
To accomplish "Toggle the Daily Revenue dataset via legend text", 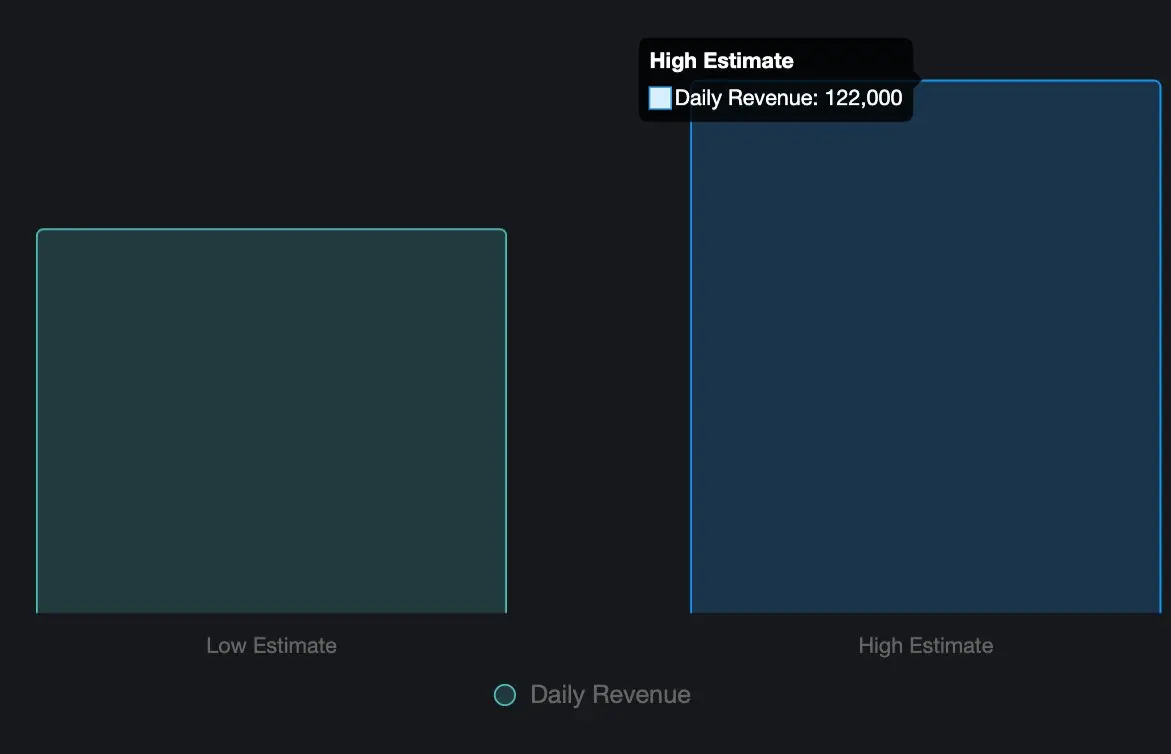I will click(610, 695).
